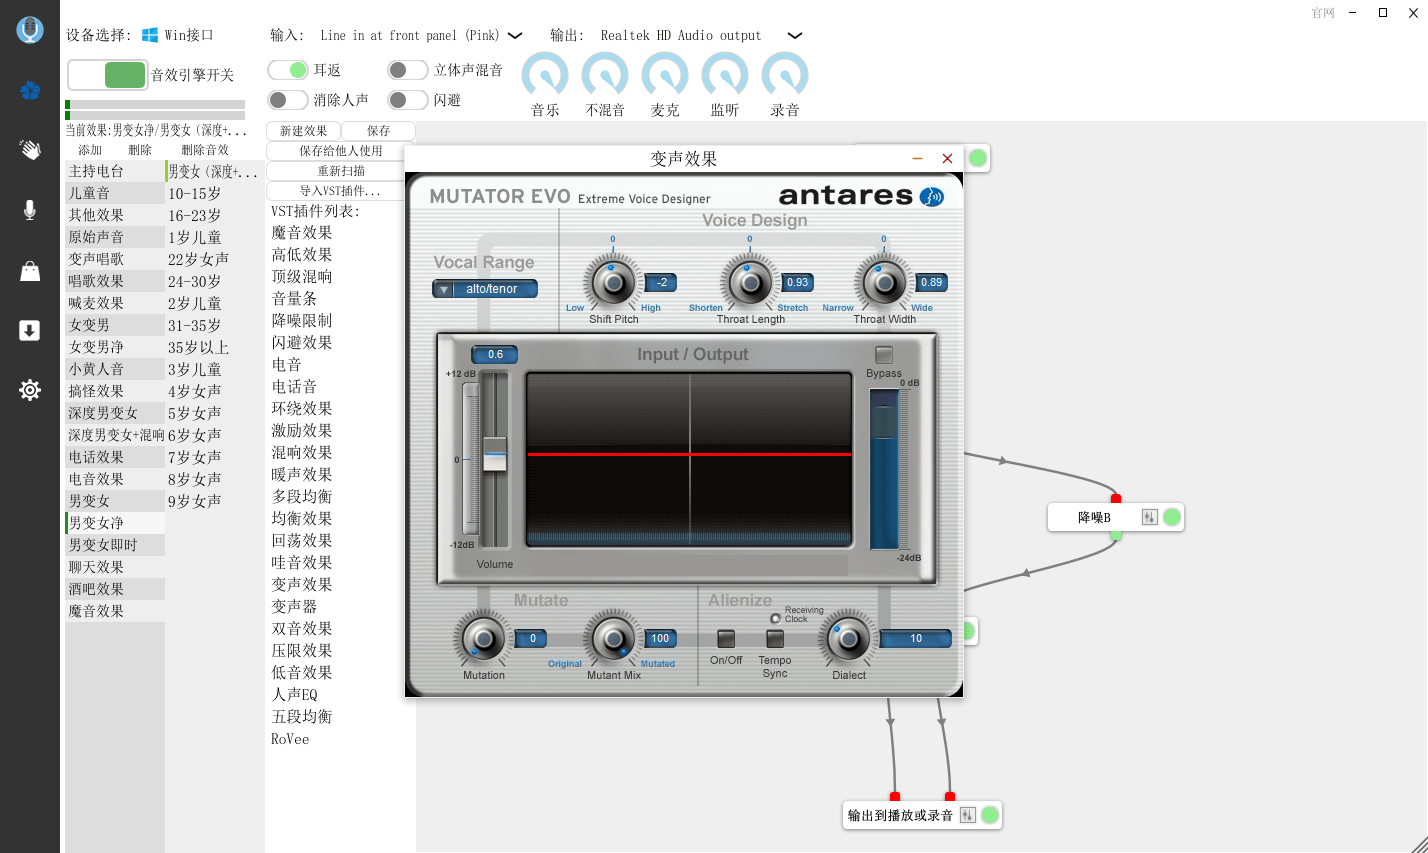Click the blue output level meter
1428x853 pixels.
coord(884,470)
